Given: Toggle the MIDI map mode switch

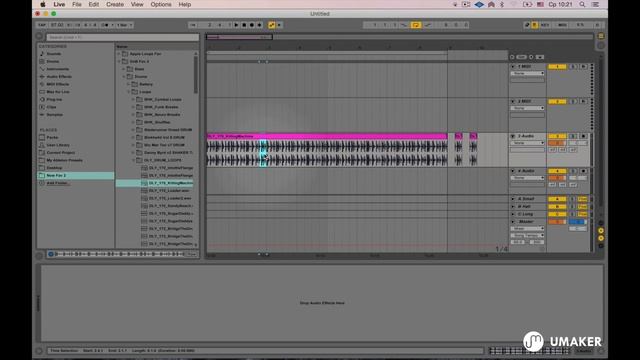Looking at the screenshot, I should coord(562,25).
